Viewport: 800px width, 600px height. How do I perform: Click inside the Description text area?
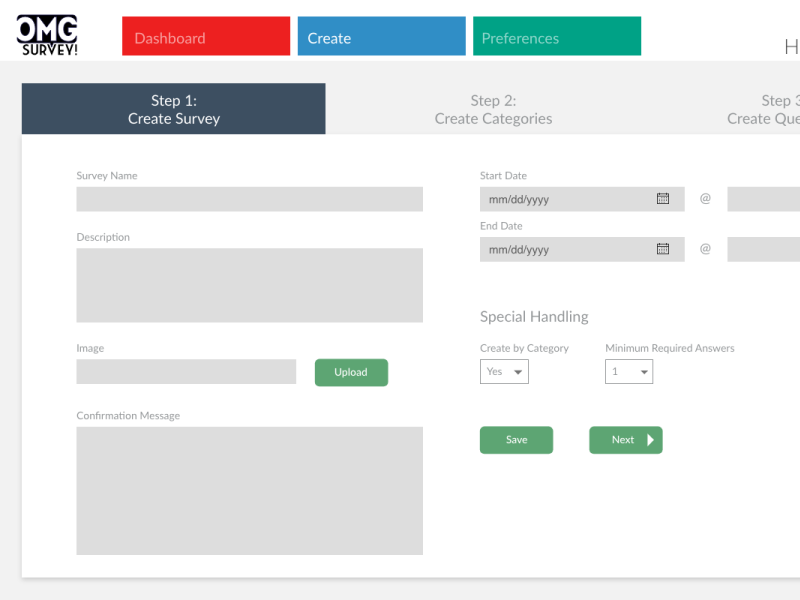(x=249, y=285)
